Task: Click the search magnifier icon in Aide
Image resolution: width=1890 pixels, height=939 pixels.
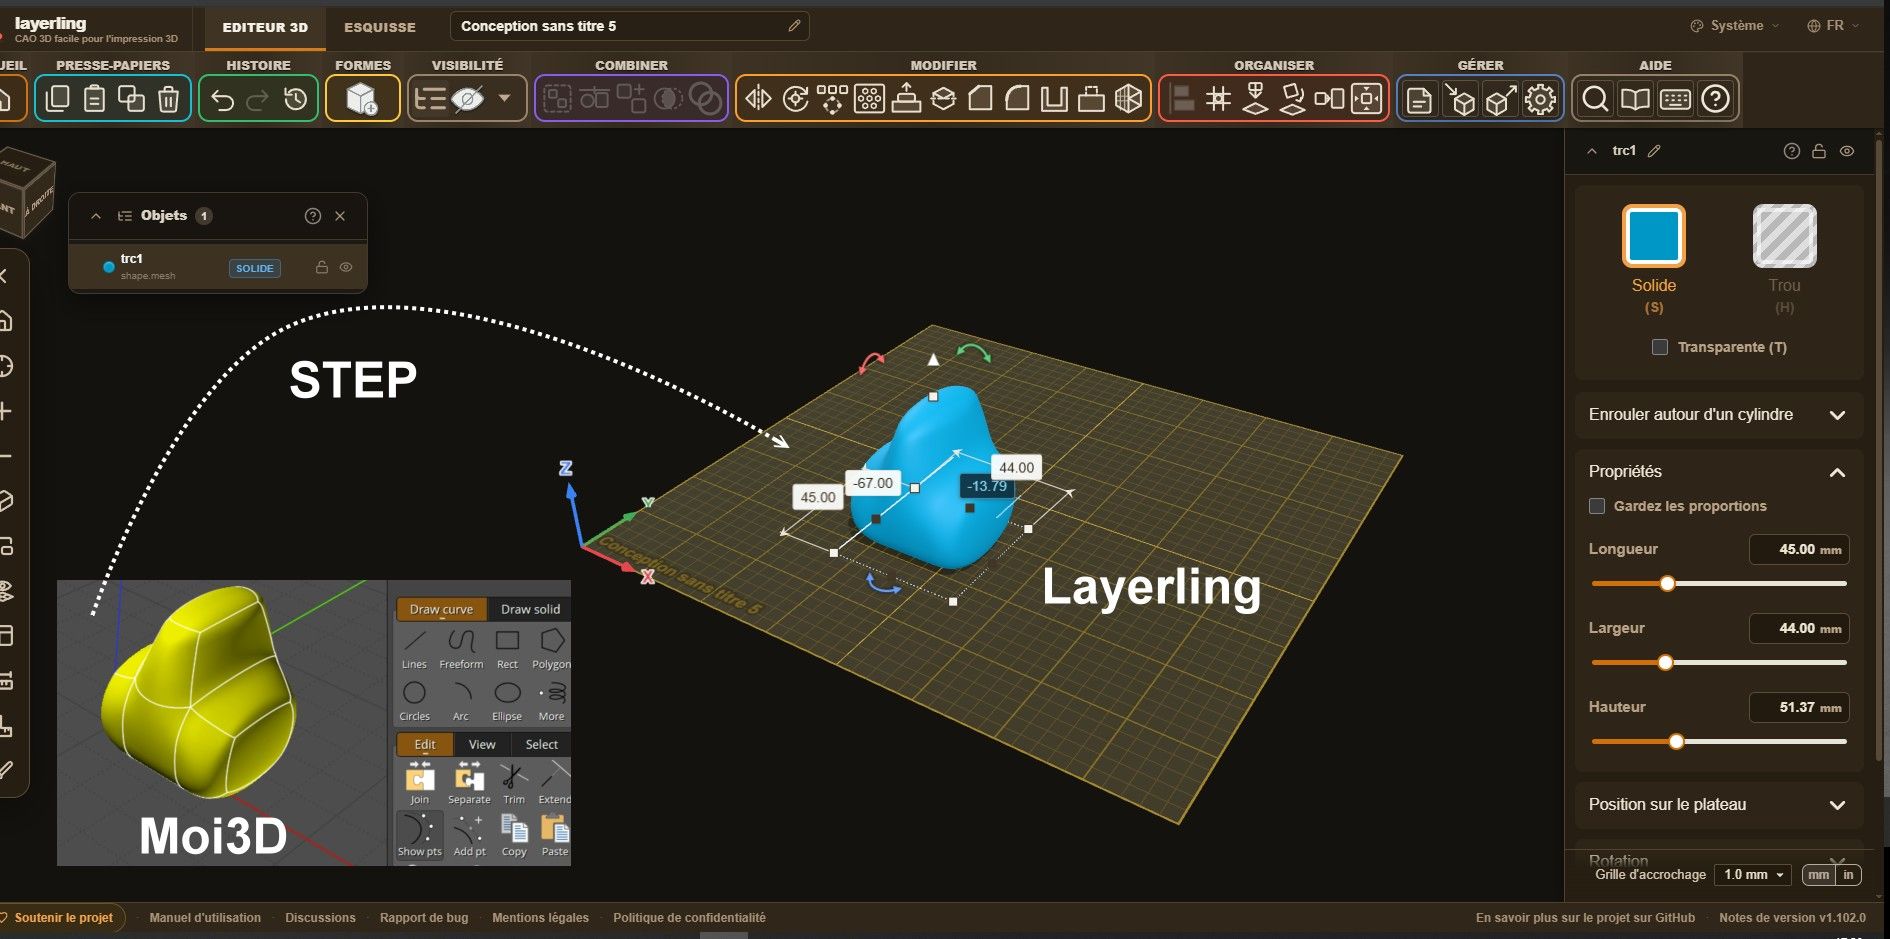Action: [x=1596, y=99]
